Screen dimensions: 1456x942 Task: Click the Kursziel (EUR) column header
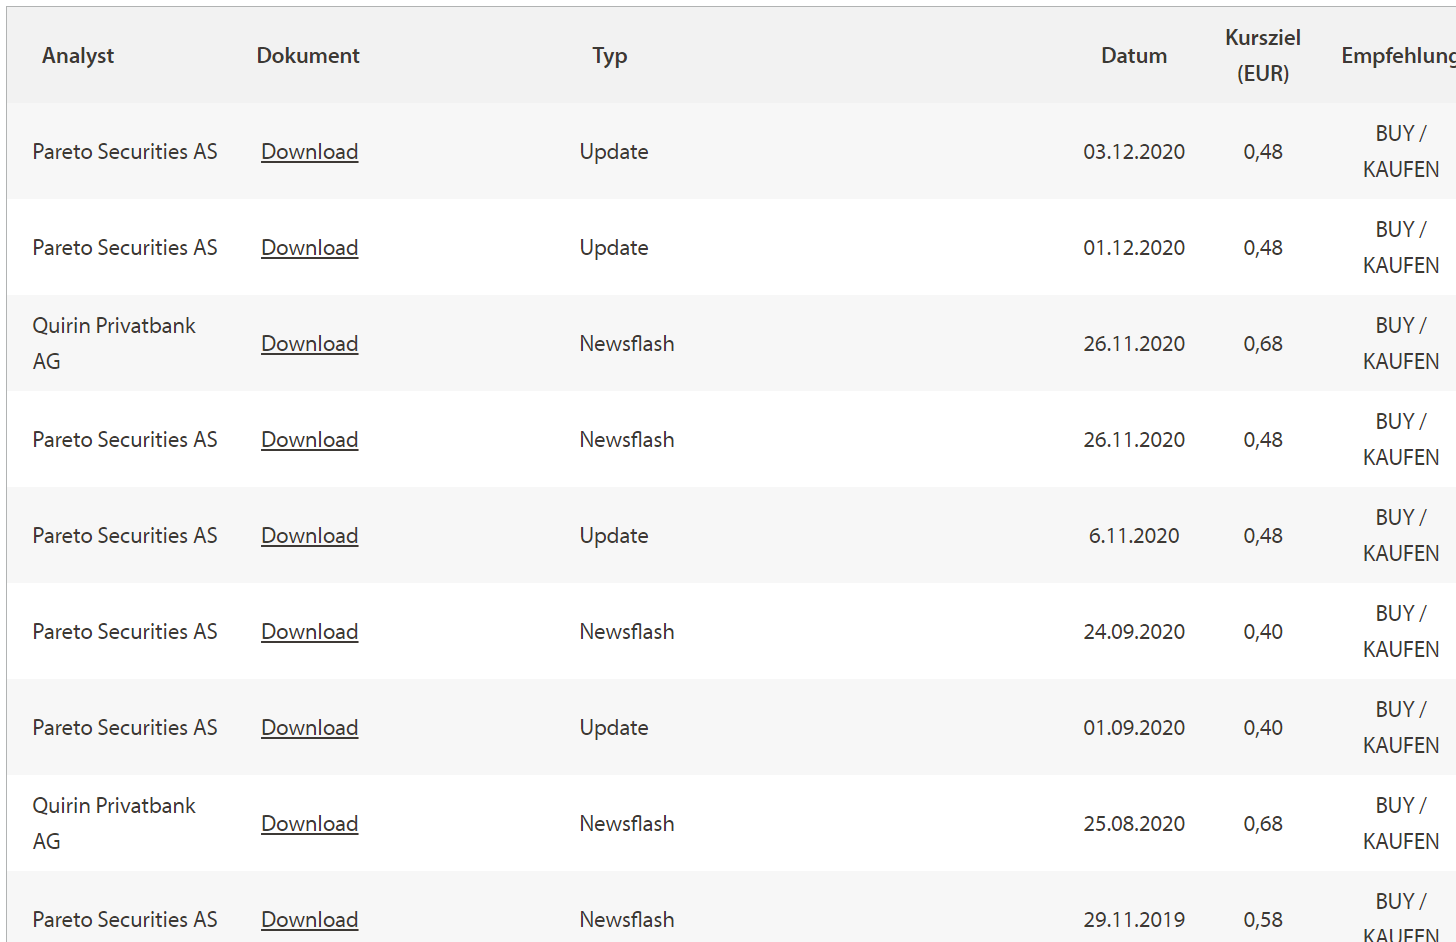click(x=1263, y=55)
